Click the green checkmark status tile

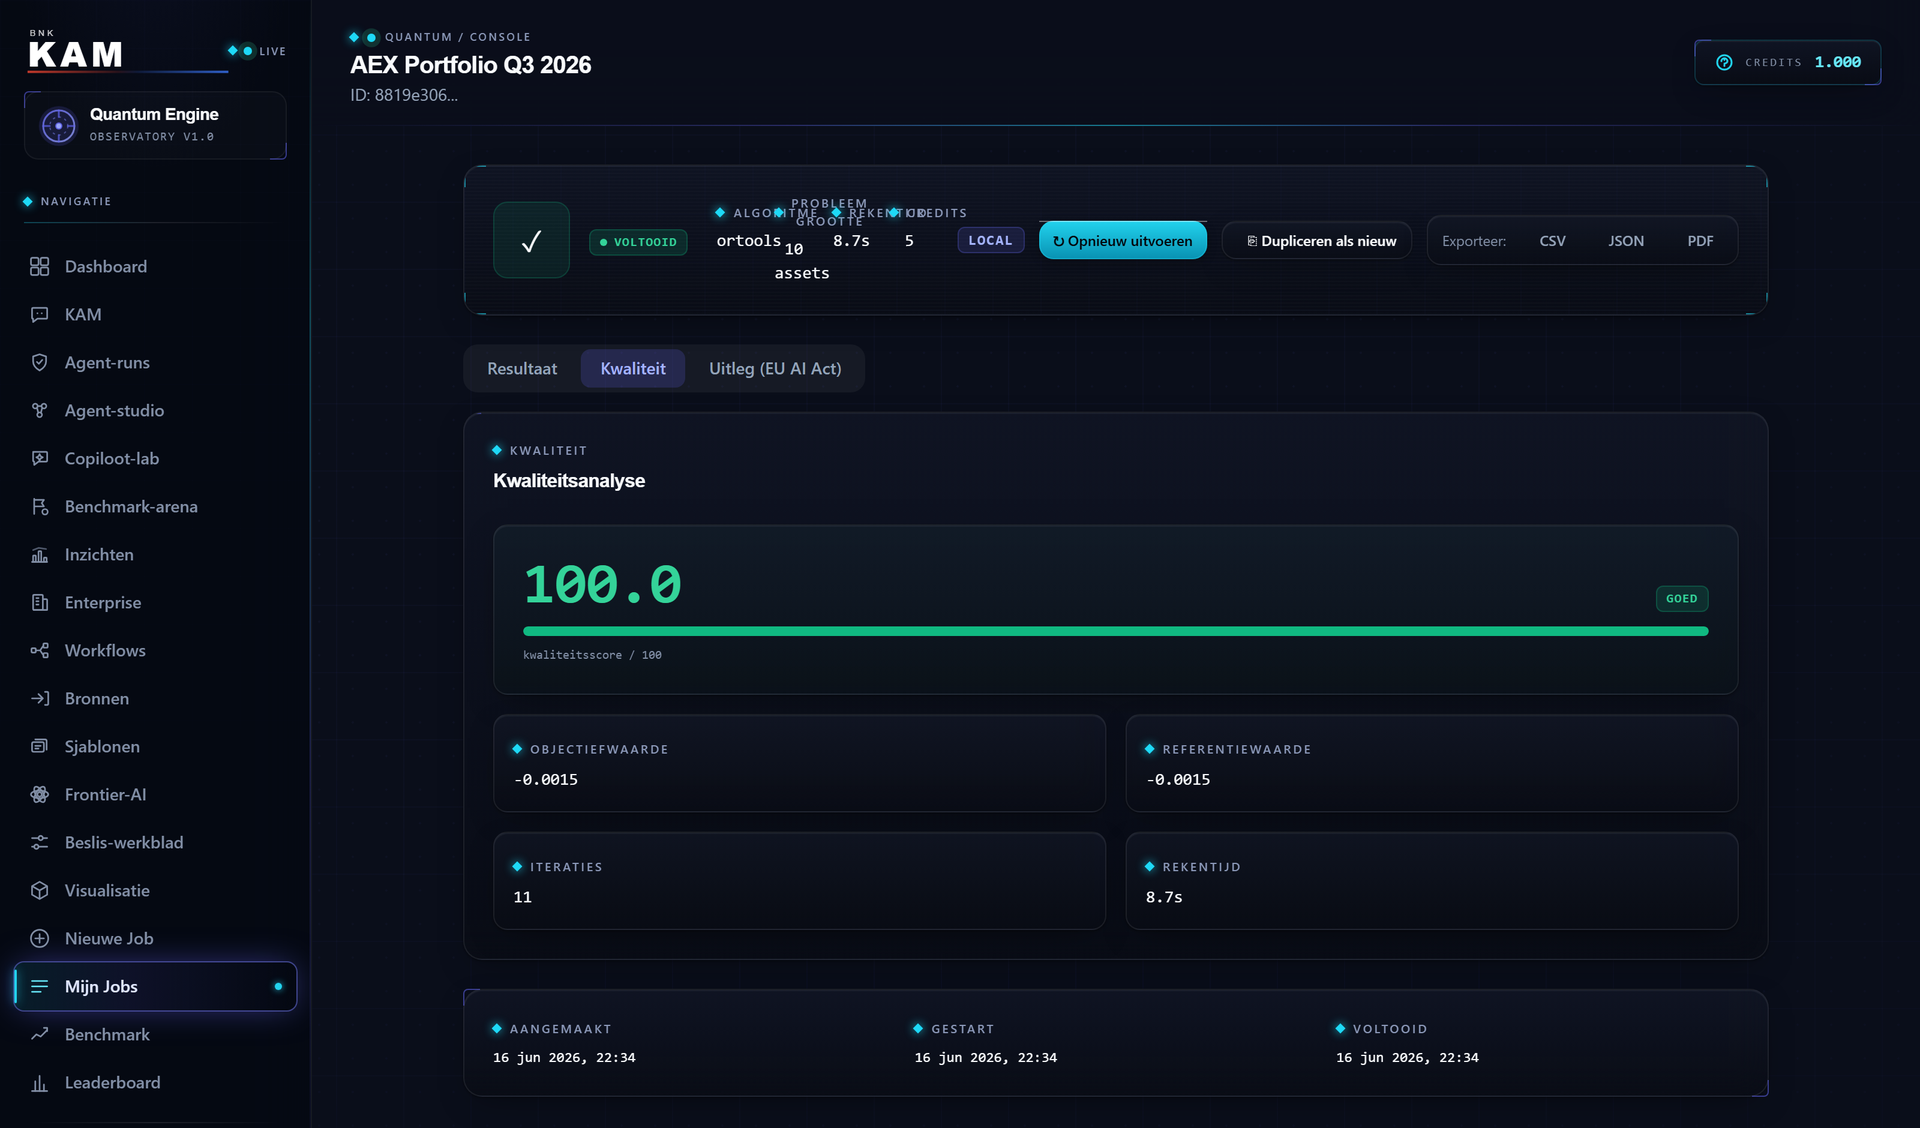point(531,240)
